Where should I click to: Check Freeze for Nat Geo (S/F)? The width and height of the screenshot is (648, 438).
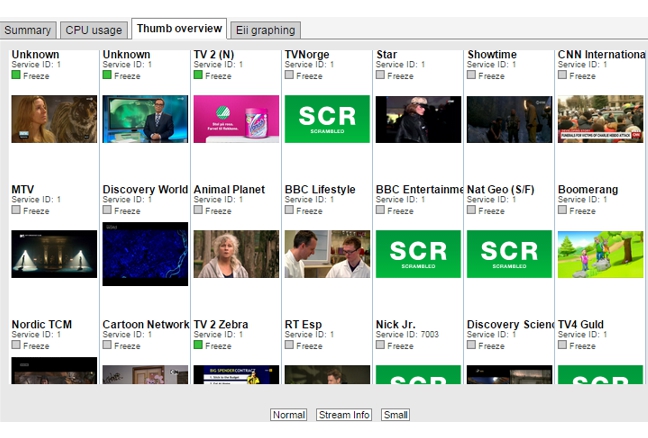pyautogui.click(x=471, y=209)
